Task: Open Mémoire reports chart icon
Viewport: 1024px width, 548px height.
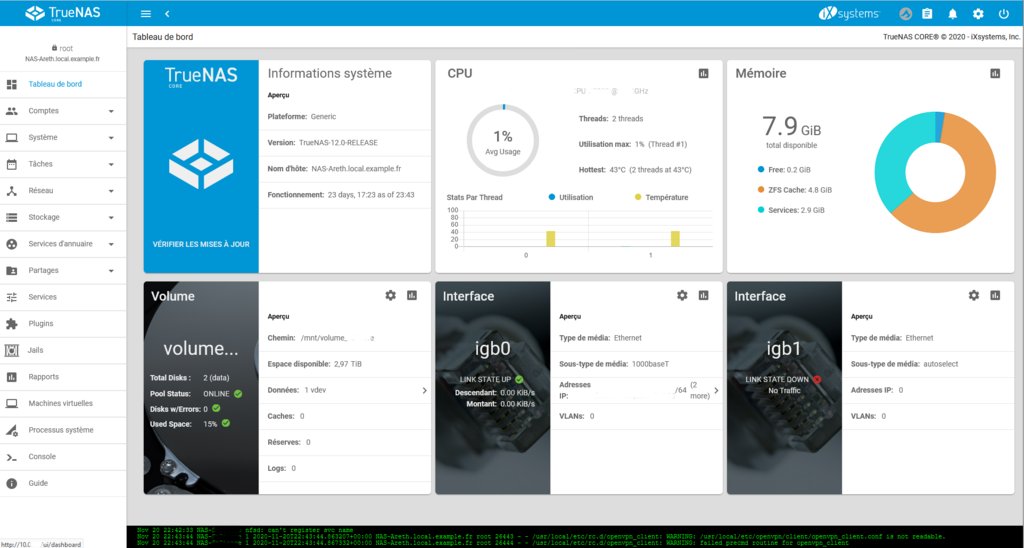Action: point(994,74)
